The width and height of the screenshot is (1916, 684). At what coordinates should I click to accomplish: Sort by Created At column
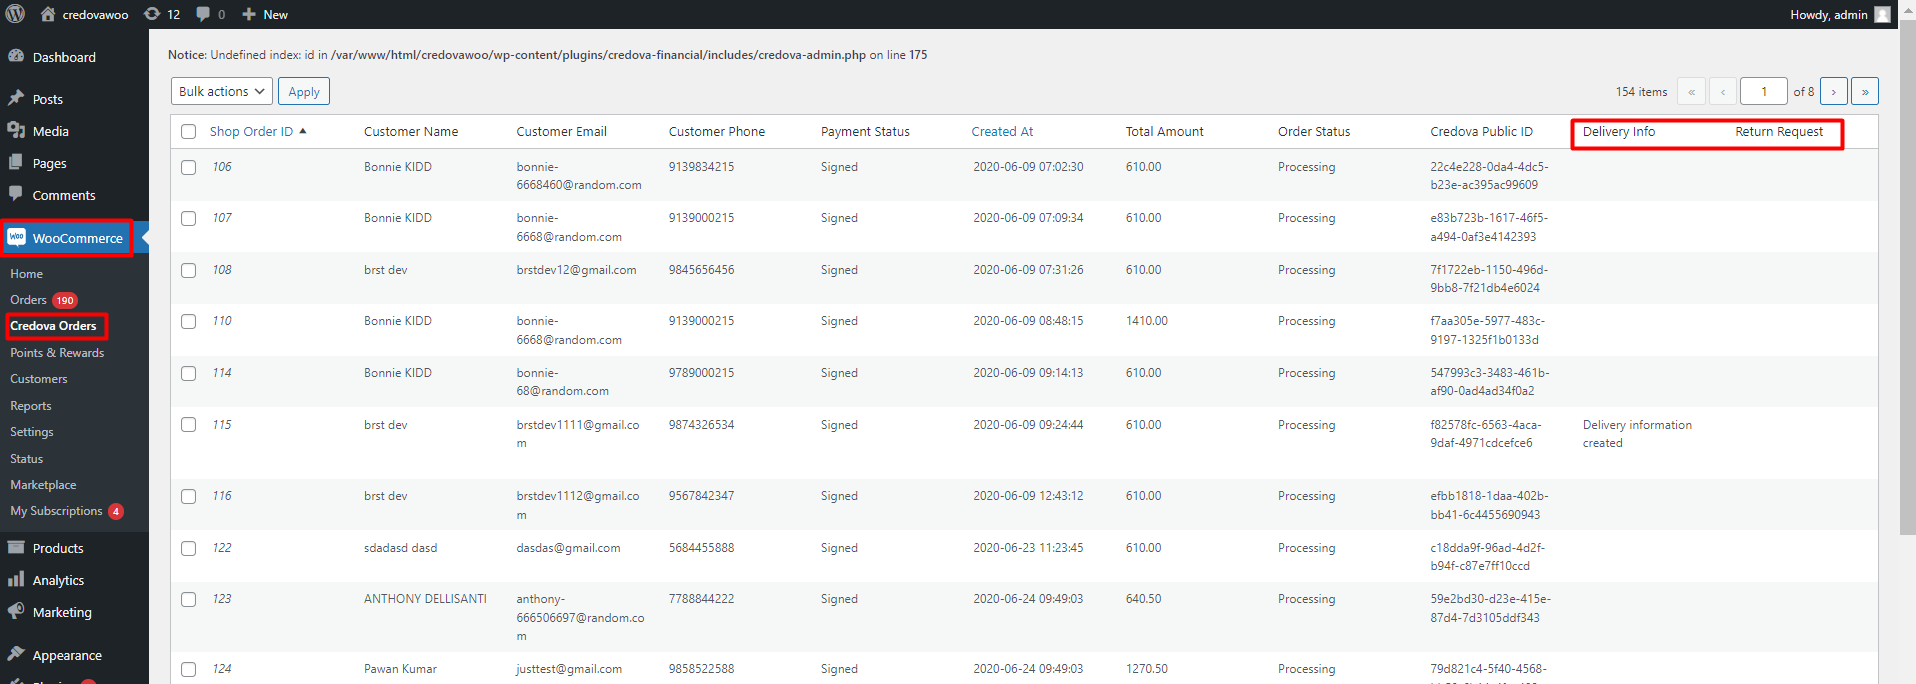click(1002, 131)
